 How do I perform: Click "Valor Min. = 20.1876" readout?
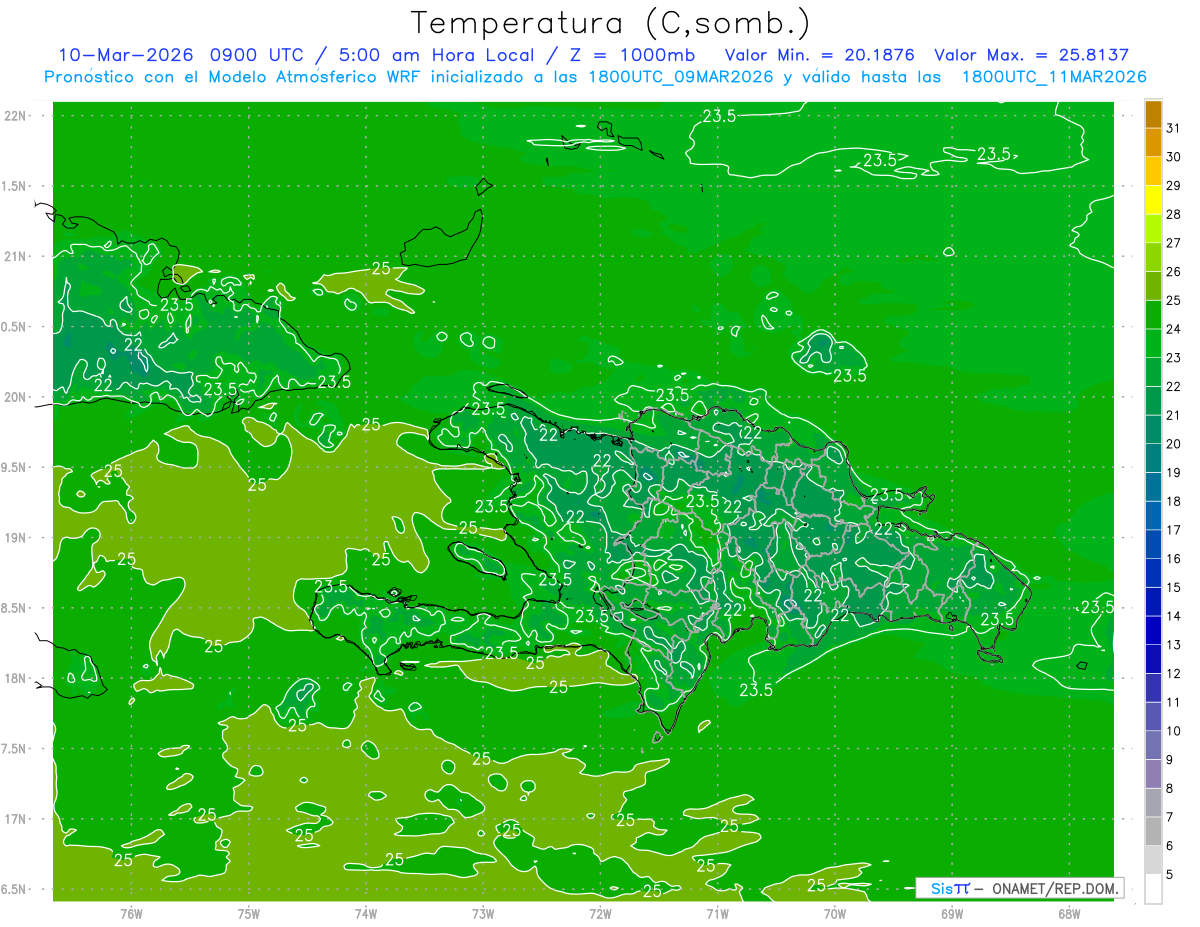click(819, 55)
